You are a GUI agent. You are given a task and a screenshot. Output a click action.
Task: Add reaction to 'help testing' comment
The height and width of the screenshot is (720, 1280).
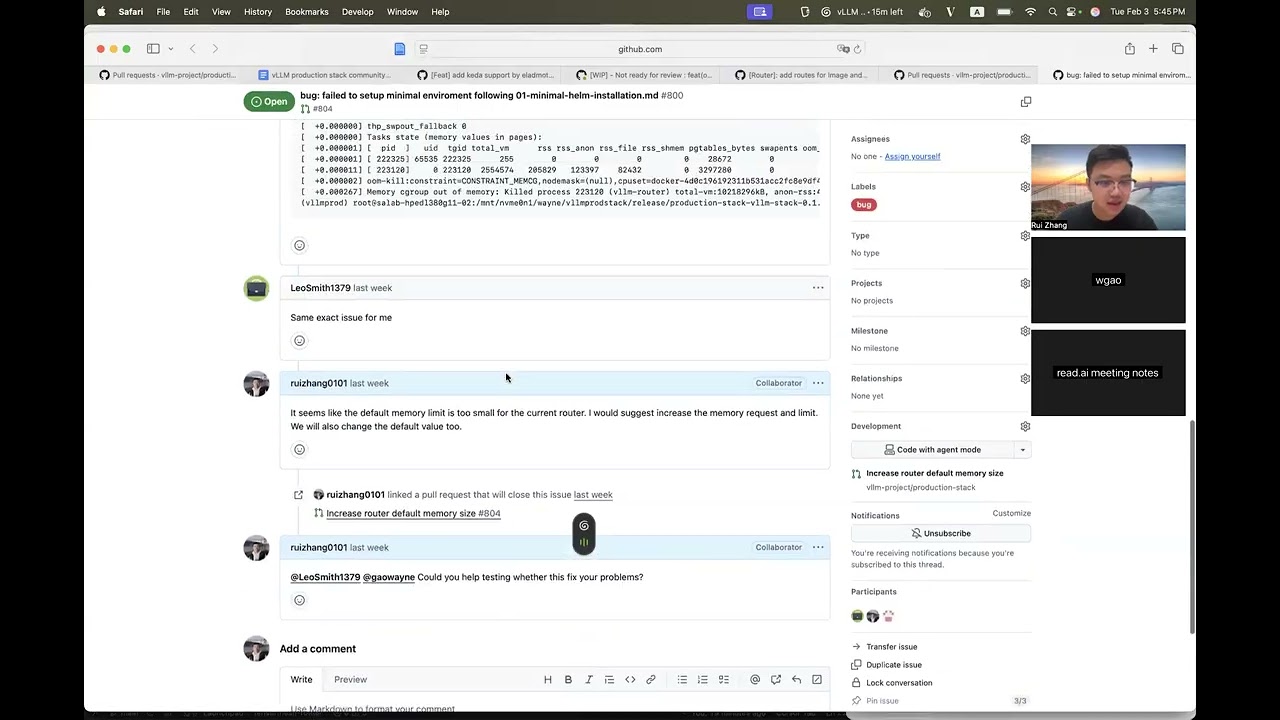pyautogui.click(x=299, y=600)
